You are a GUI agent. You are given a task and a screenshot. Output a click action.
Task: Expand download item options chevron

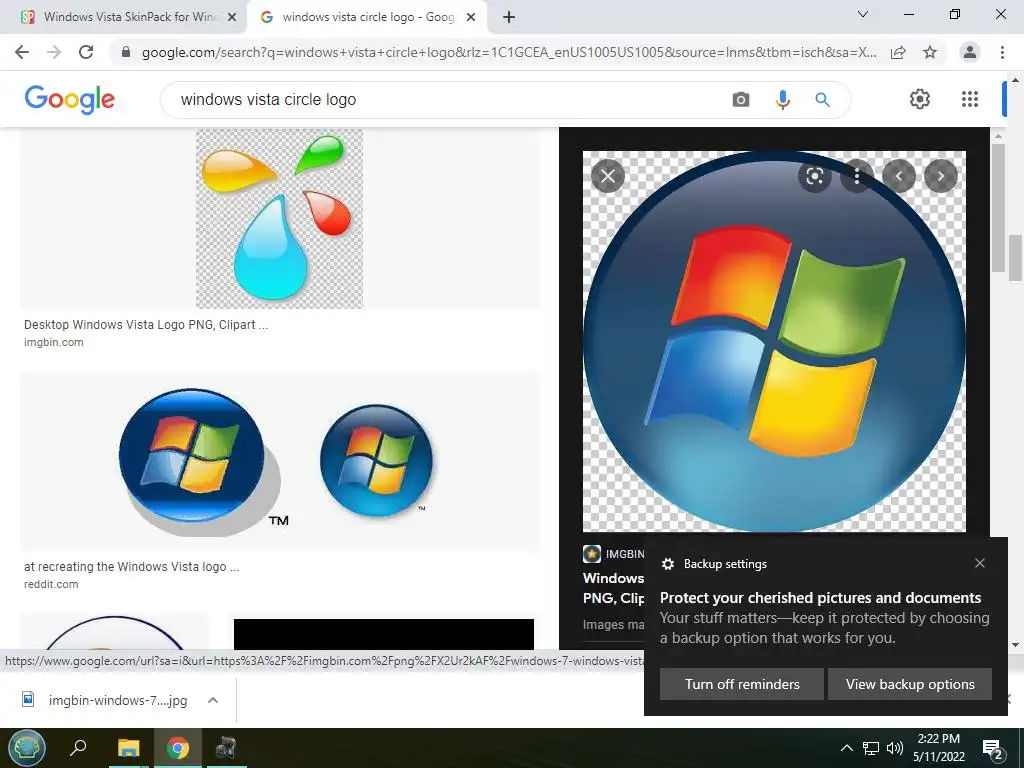[213, 700]
